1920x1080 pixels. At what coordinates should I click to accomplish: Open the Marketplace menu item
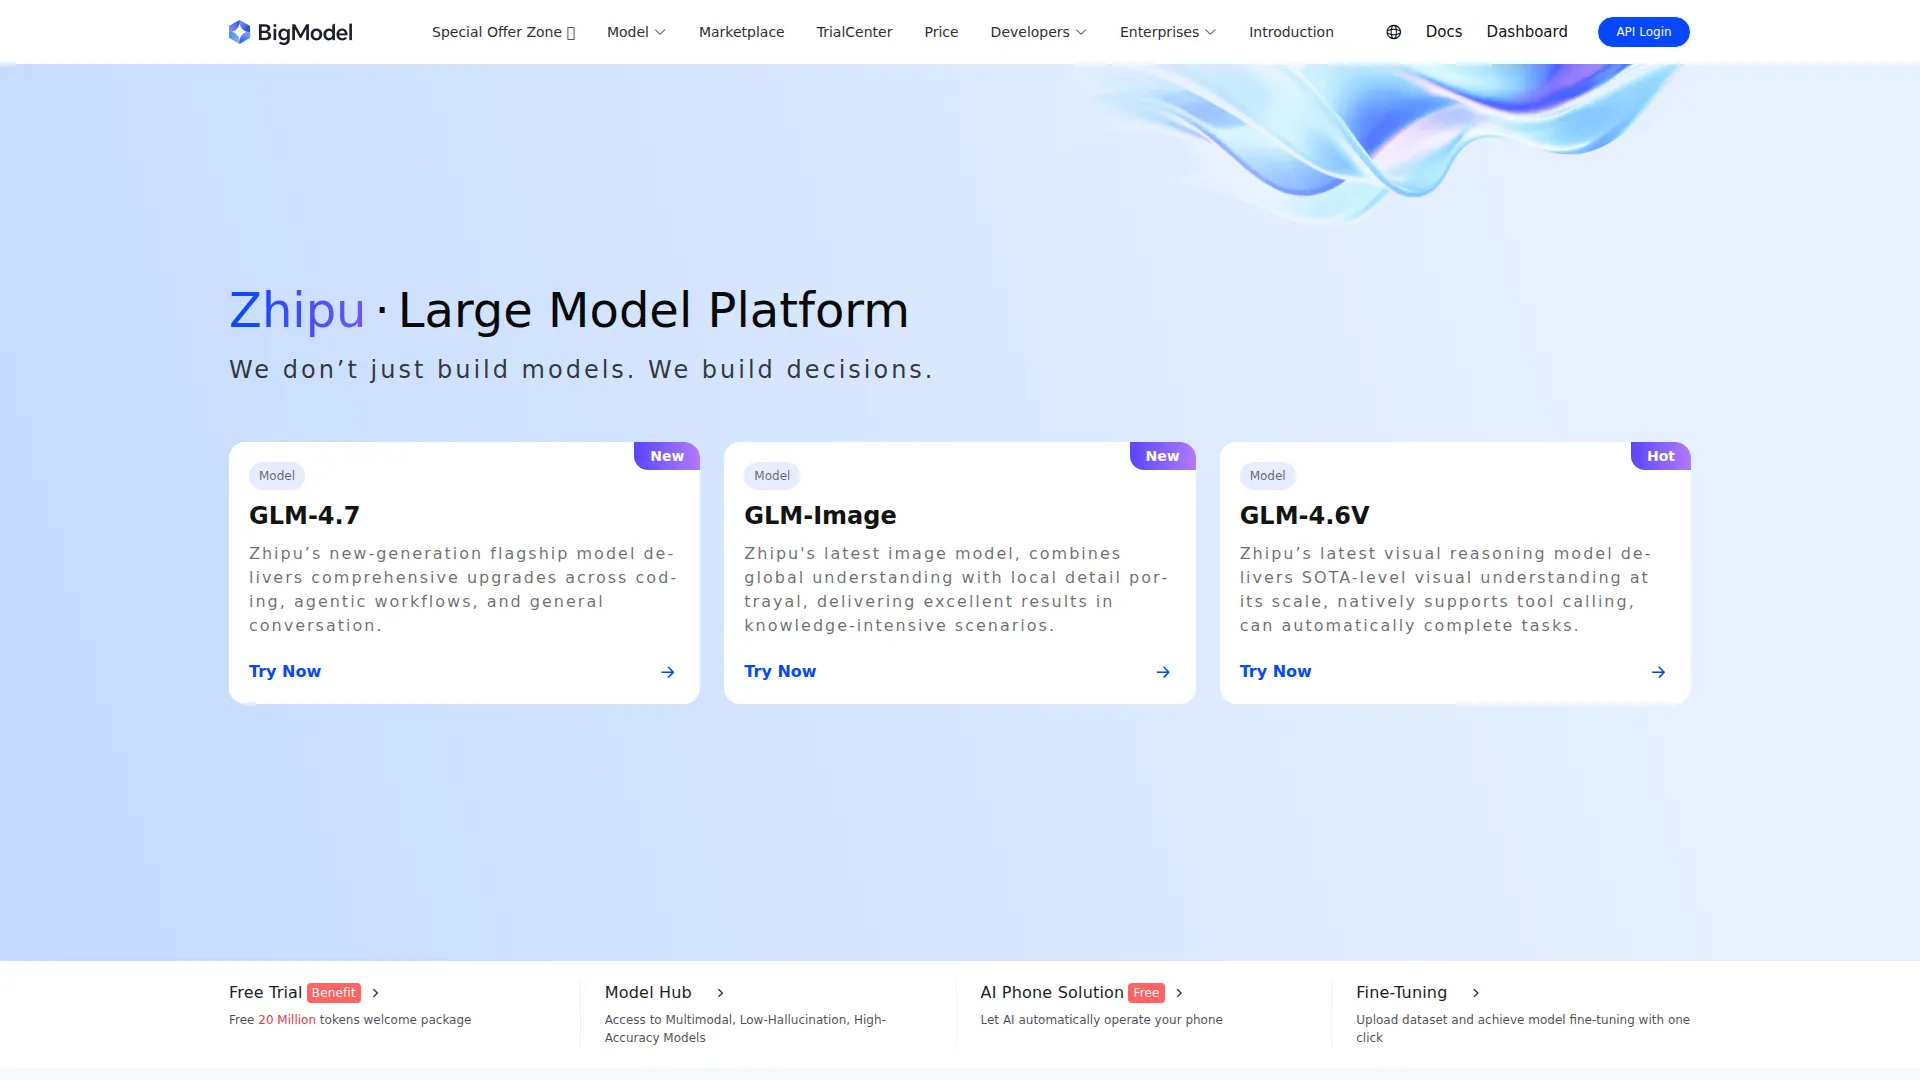[741, 32]
